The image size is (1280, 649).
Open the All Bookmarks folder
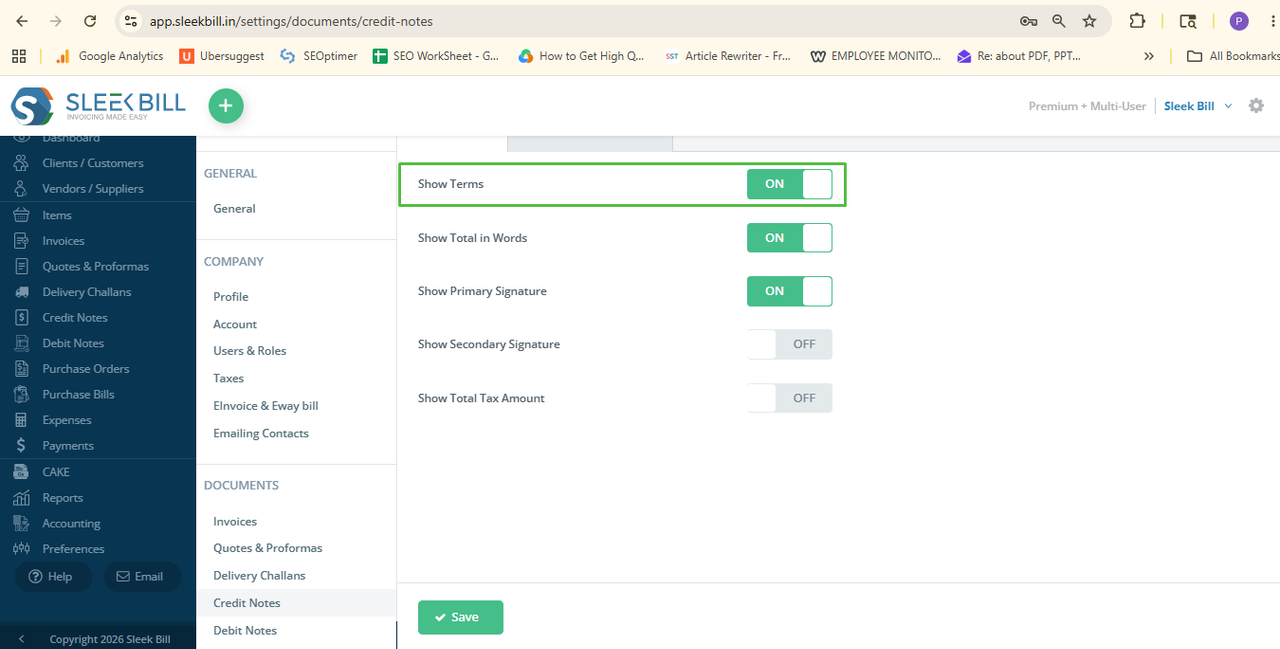(x=1233, y=56)
